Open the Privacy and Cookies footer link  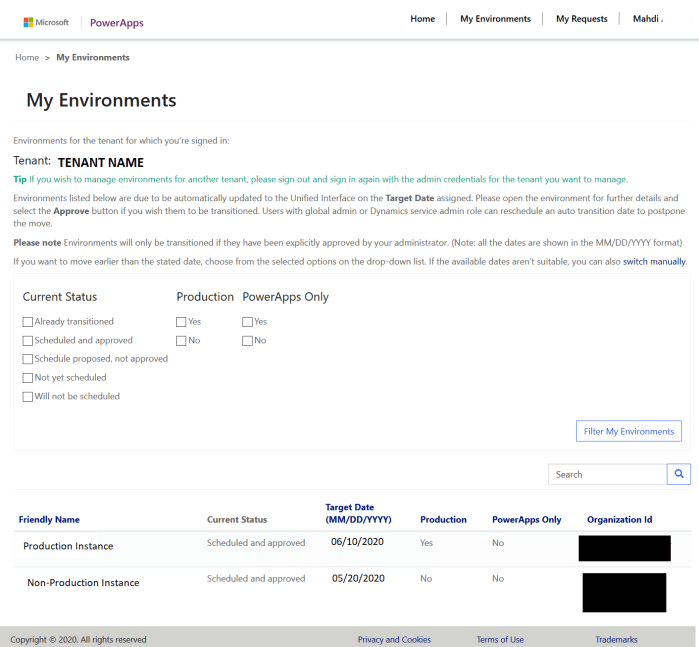point(394,639)
